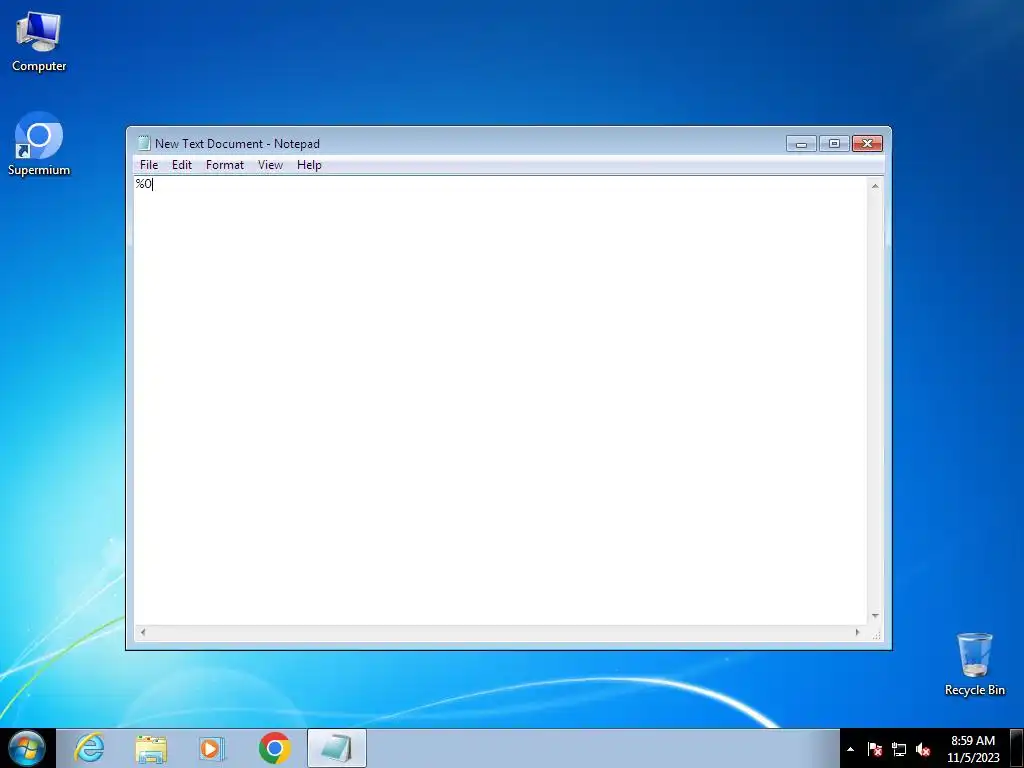
Task: Click the Notepad icon in the title bar
Action: (144, 143)
